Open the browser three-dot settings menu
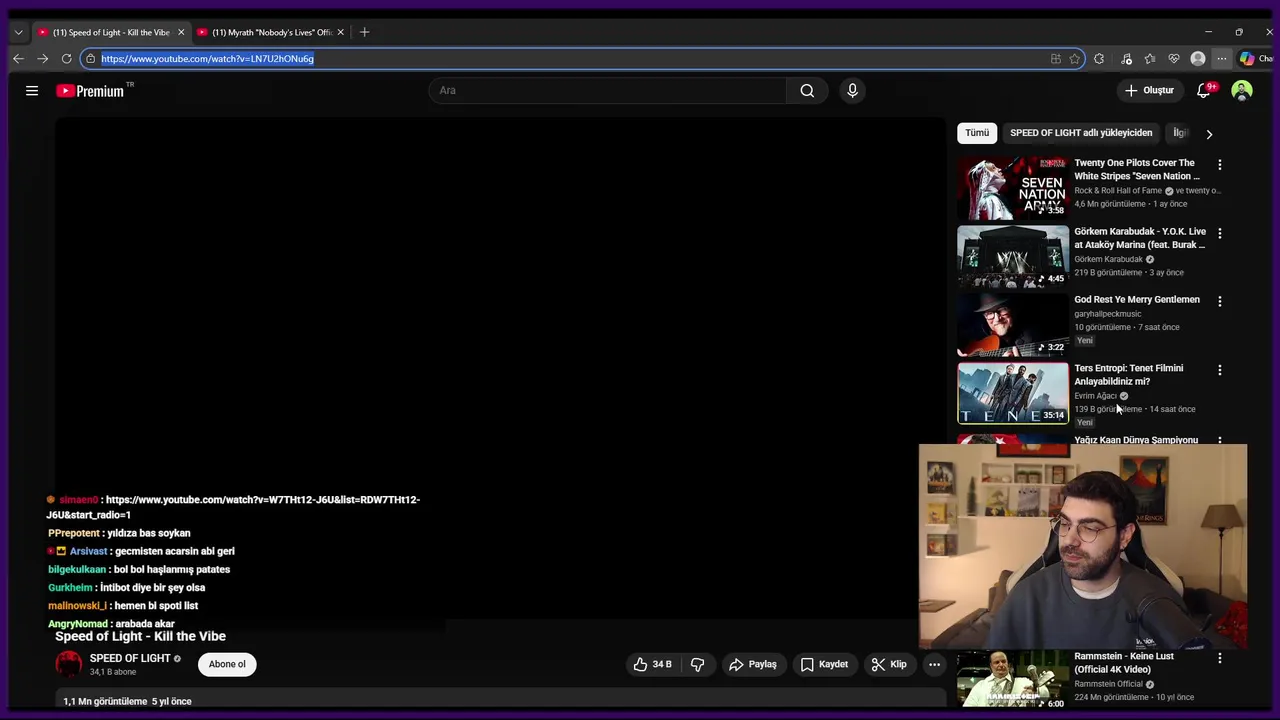1280x720 pixels. click(x=1221, y=59)
